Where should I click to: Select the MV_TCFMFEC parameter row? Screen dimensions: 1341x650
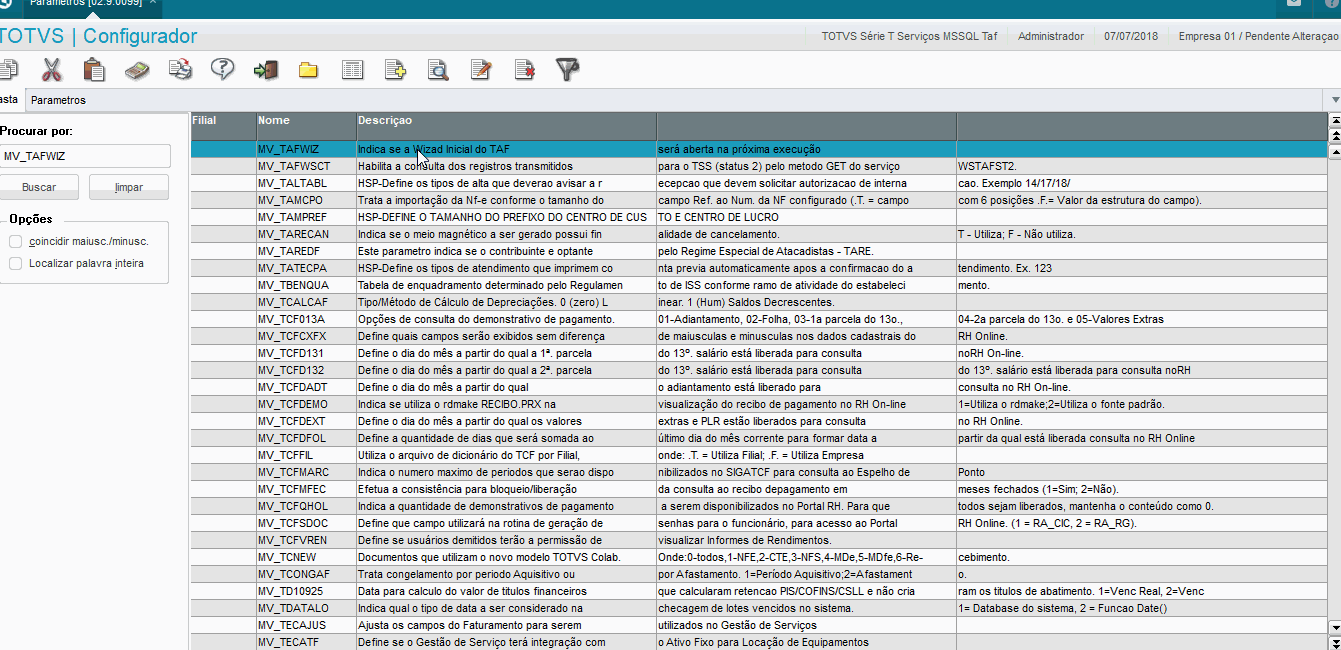(x=758, y=489)
